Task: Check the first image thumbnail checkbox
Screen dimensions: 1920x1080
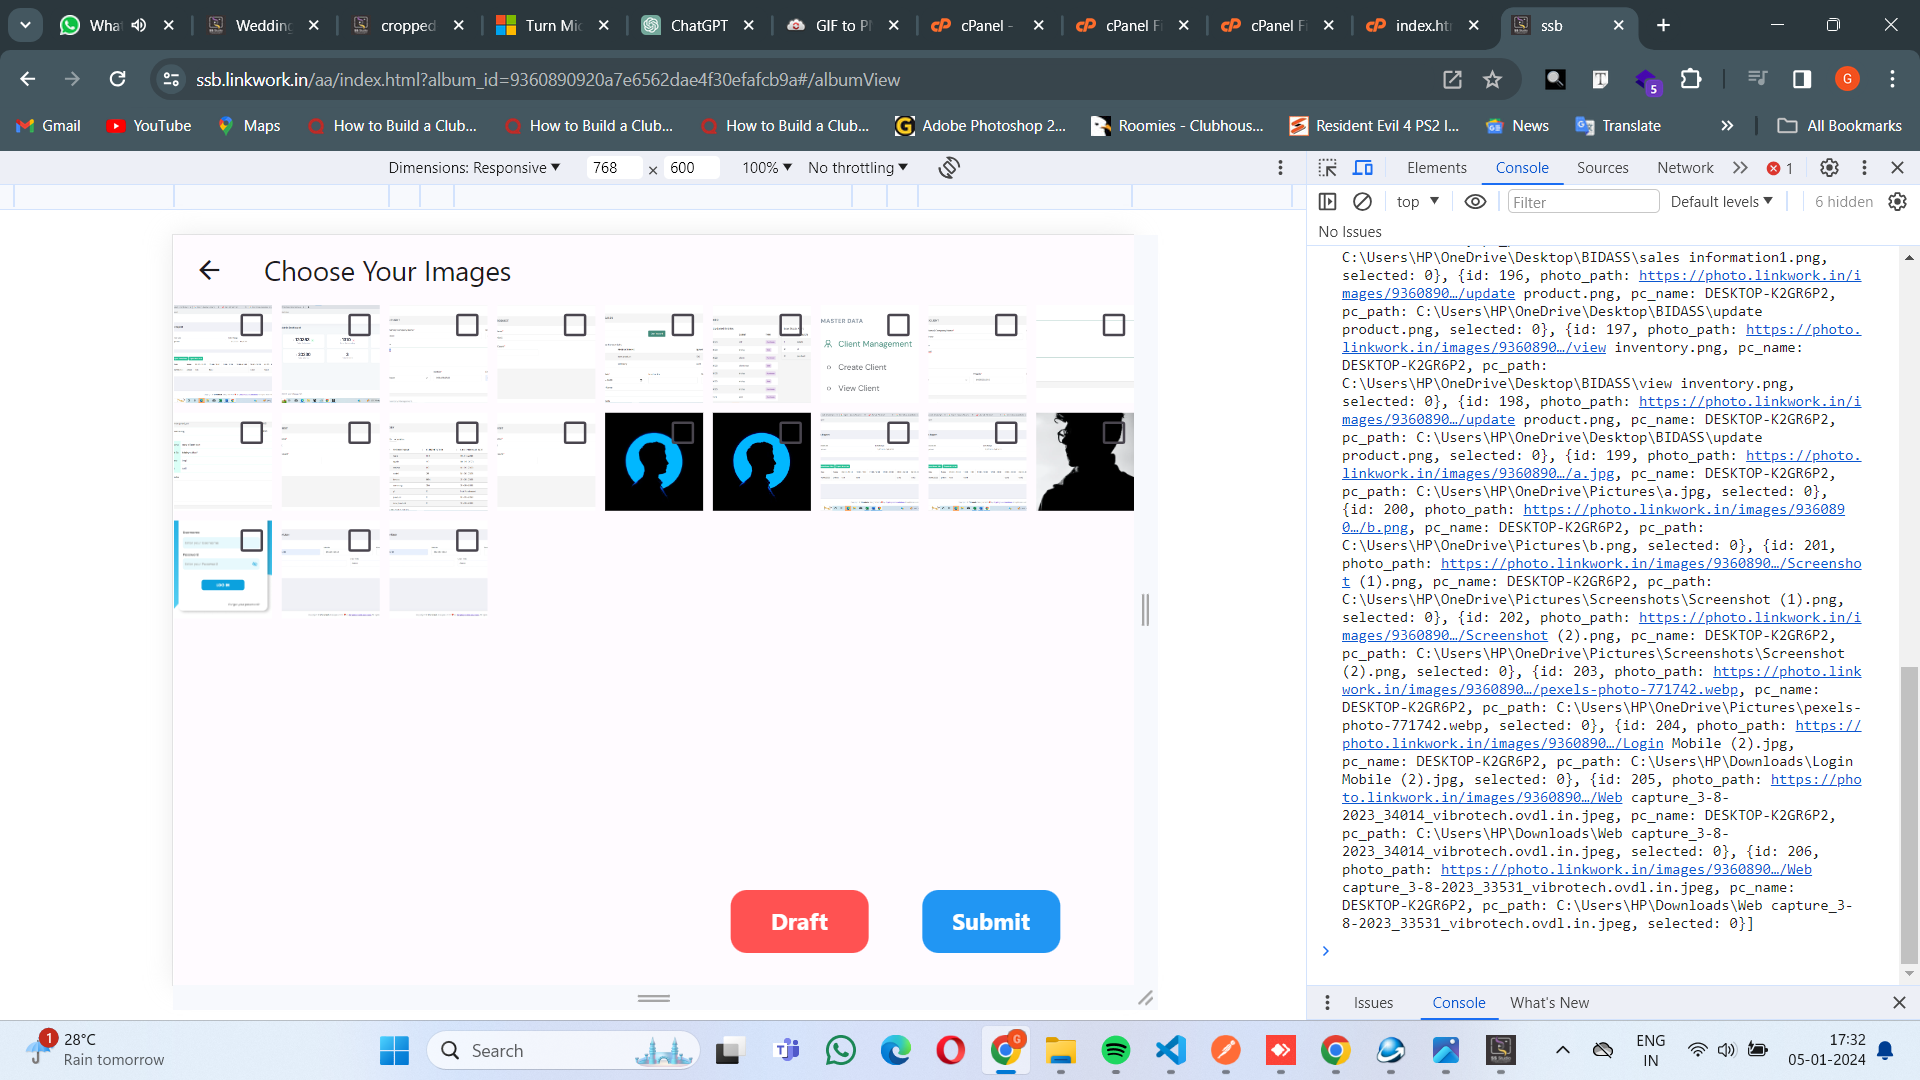Action: click(x=252, y=325)
